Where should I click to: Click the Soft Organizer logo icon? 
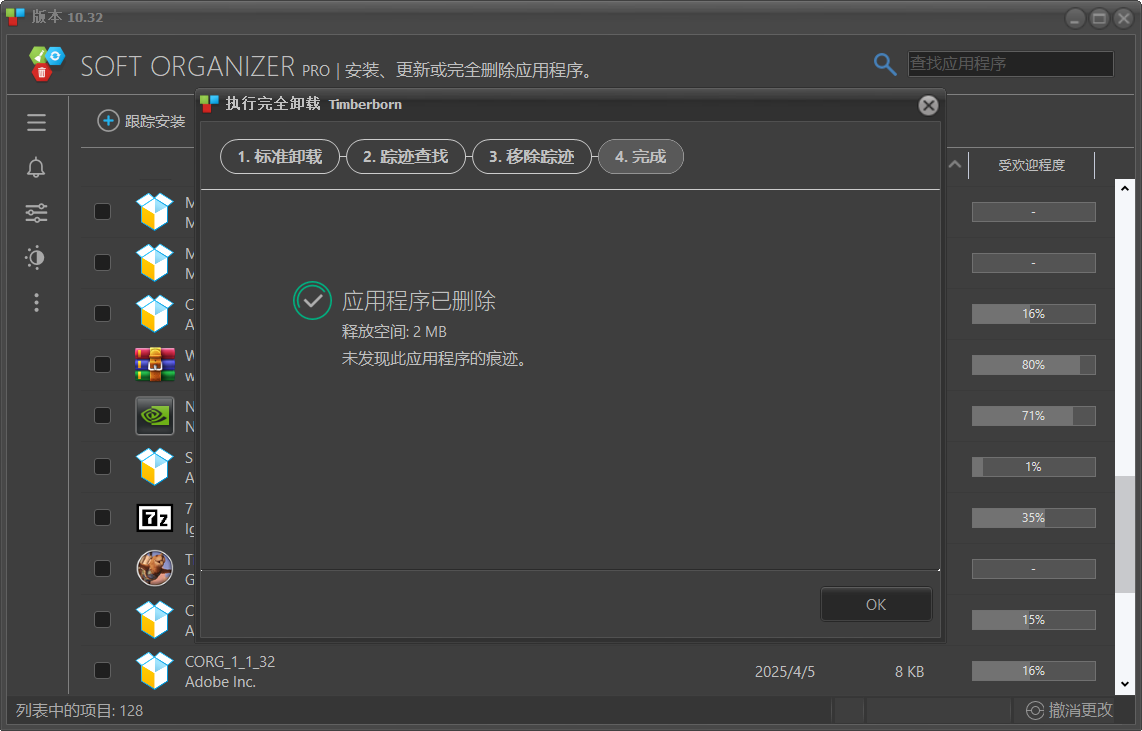[47, 64]
